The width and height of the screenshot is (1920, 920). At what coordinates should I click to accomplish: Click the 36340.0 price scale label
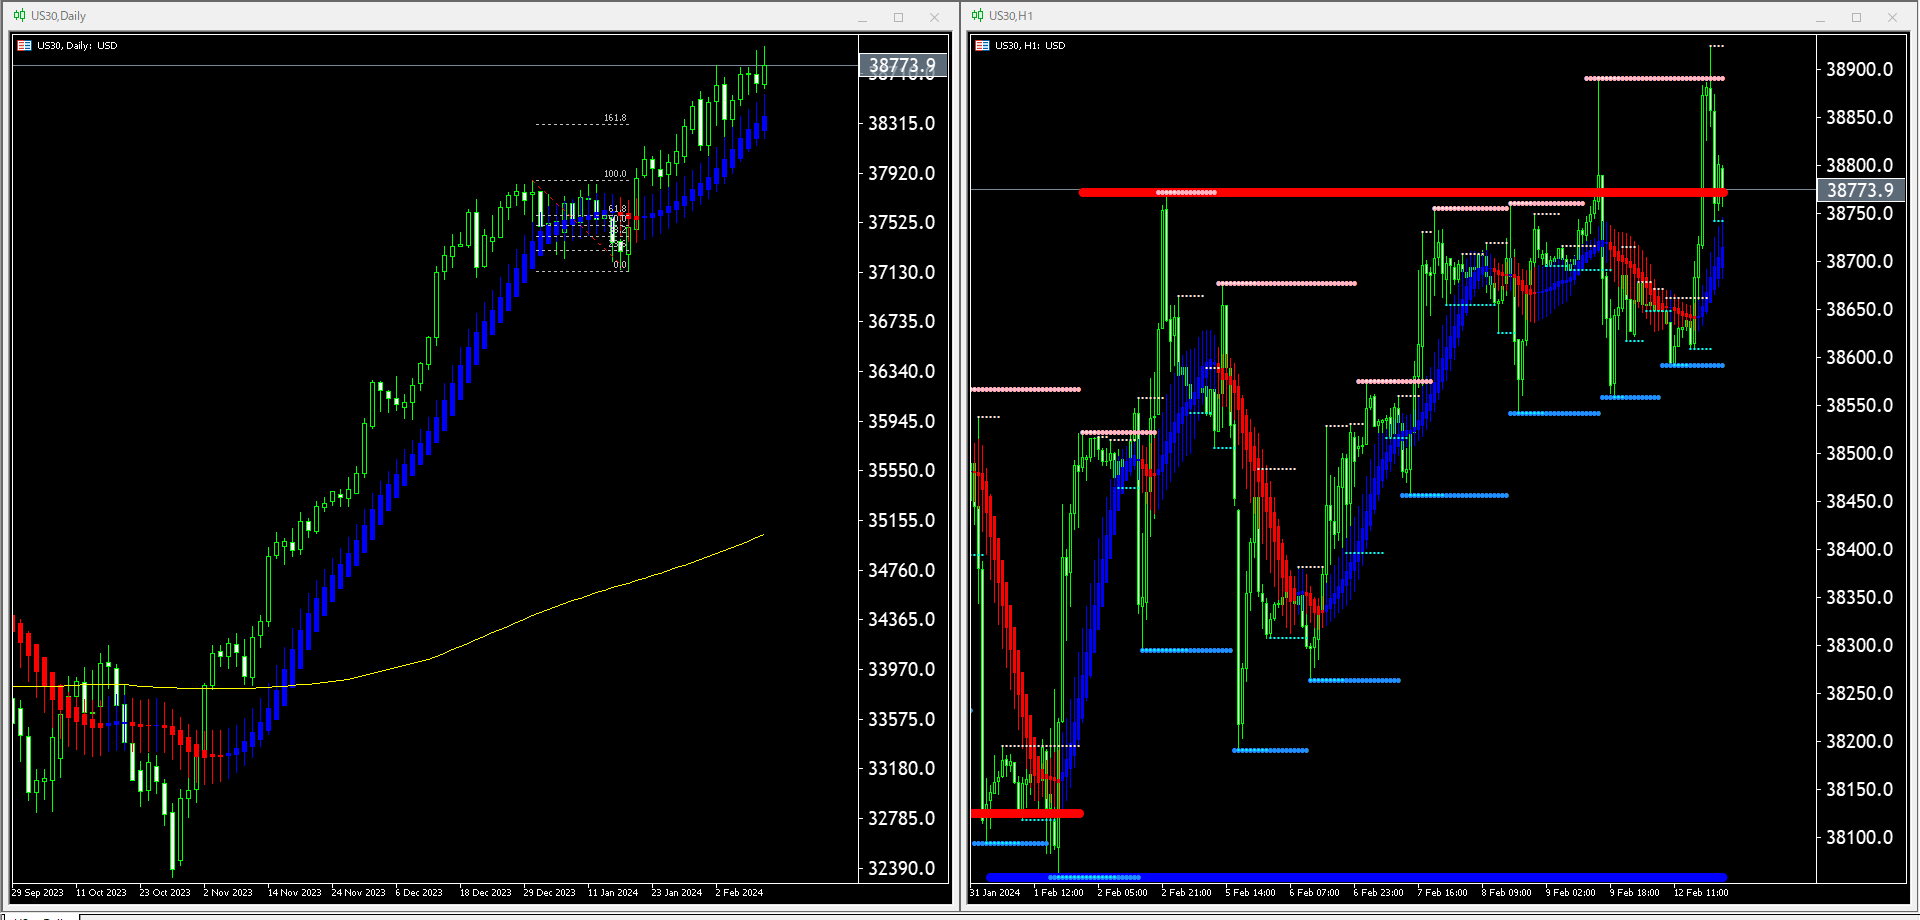(x=902, y=372)
